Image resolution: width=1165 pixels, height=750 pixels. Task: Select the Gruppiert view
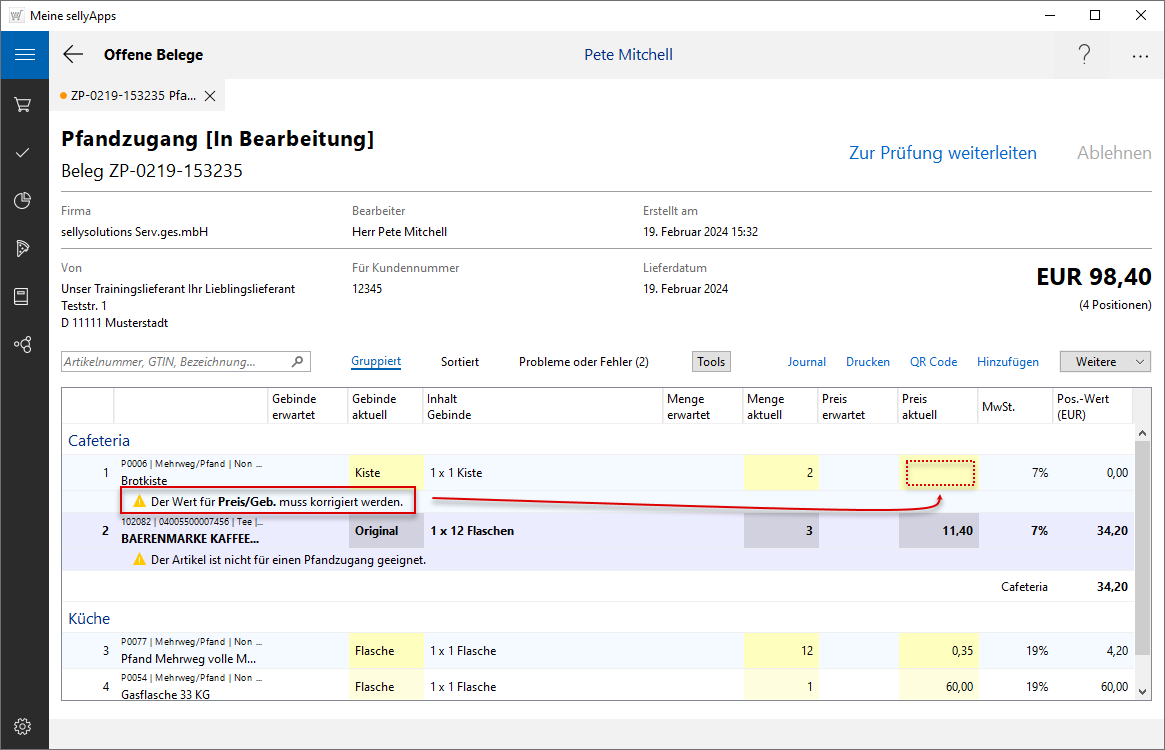(x=376, y=362)
